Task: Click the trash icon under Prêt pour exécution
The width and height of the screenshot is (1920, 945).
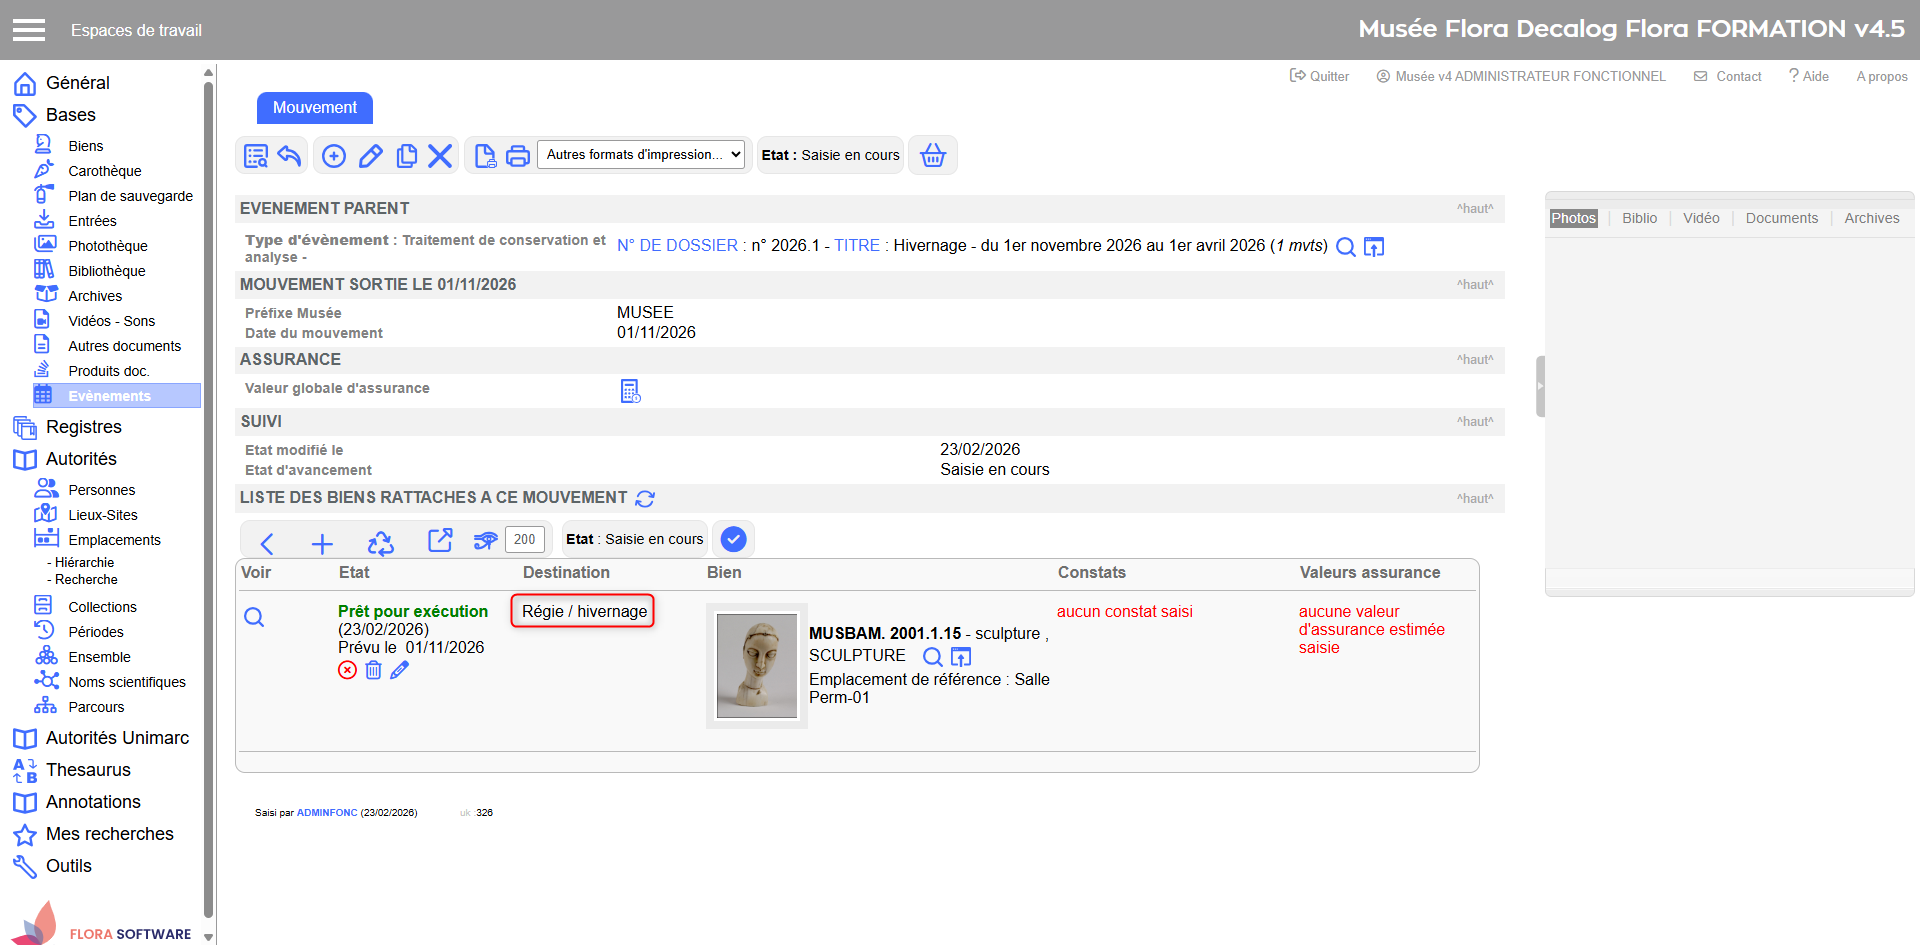Action: click(x=373, y=670)
